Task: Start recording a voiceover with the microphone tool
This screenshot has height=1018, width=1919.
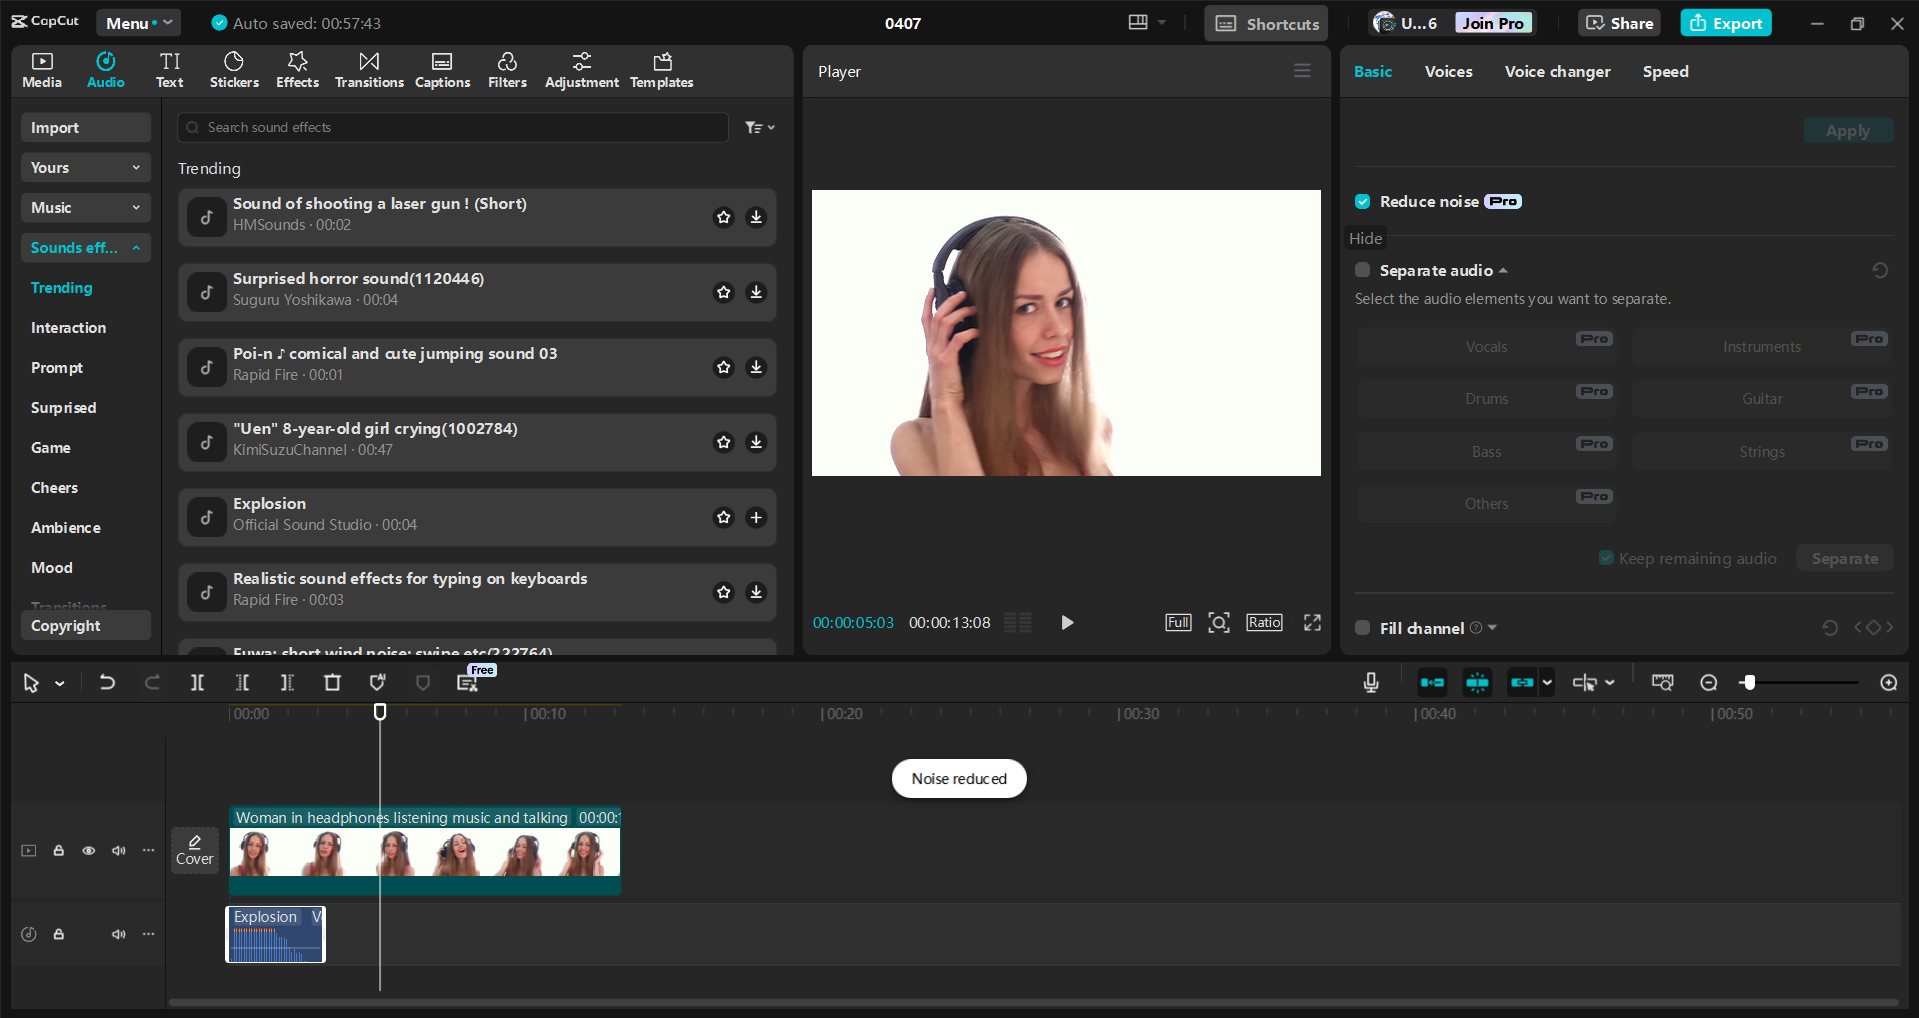Action: tap(1370, 683)
